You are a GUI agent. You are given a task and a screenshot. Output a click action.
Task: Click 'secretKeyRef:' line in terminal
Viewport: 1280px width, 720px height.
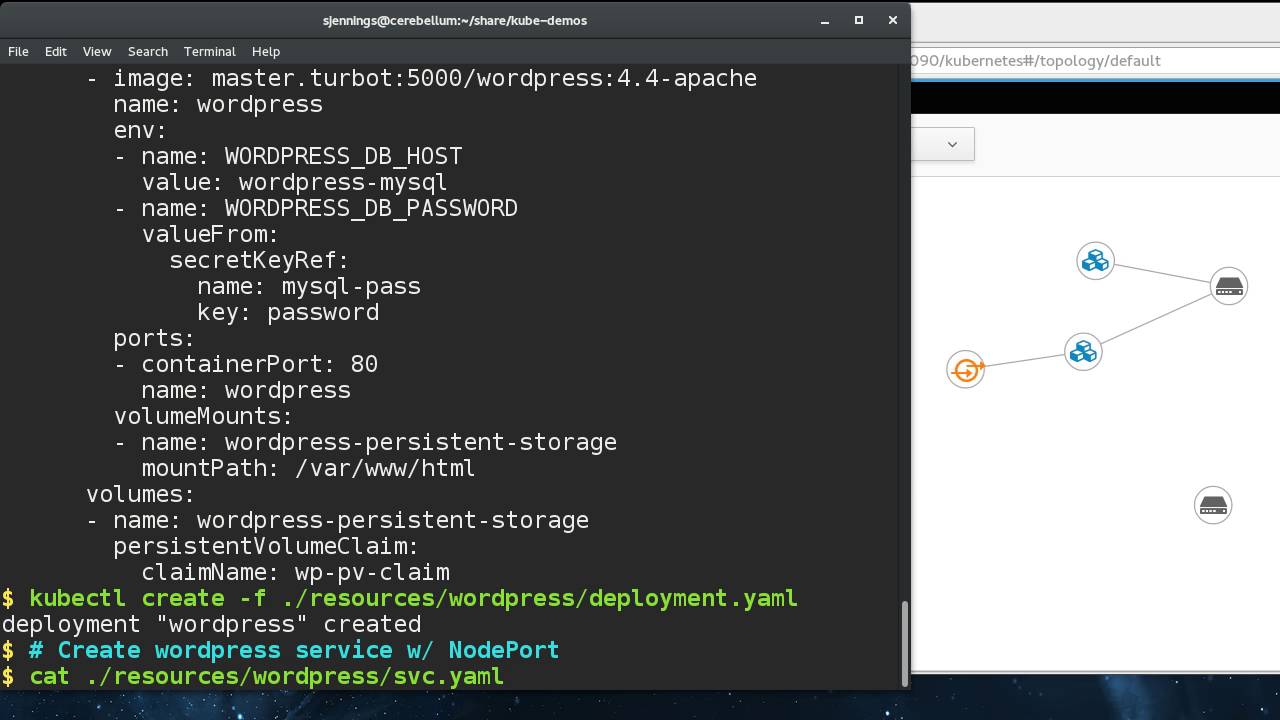(259, 260)
